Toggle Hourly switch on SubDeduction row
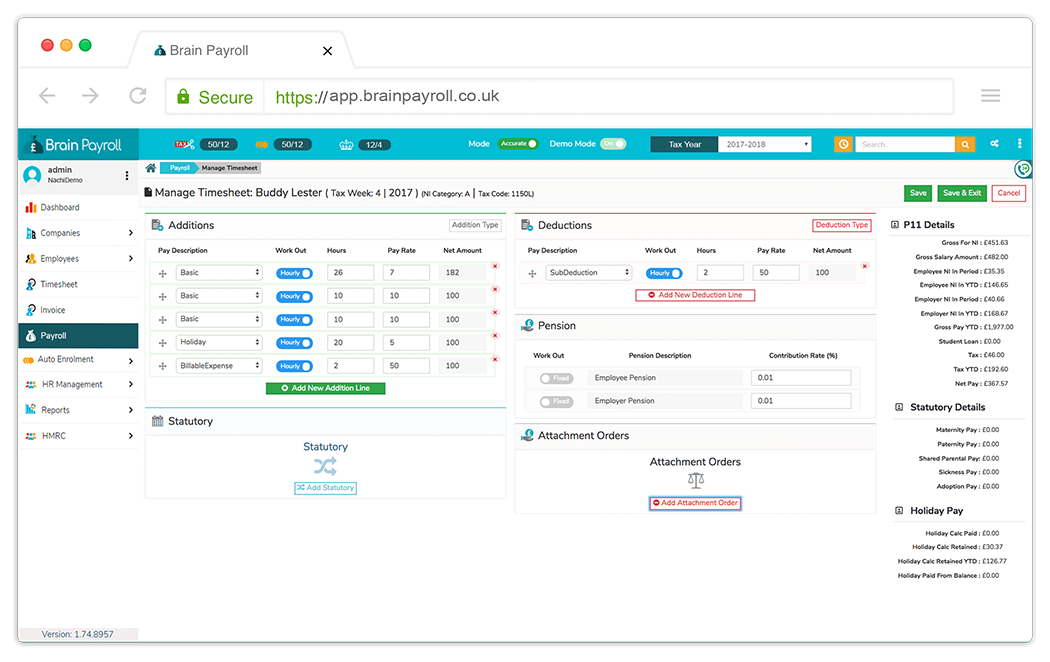1050x662 pixels. (x=664, y=273)
